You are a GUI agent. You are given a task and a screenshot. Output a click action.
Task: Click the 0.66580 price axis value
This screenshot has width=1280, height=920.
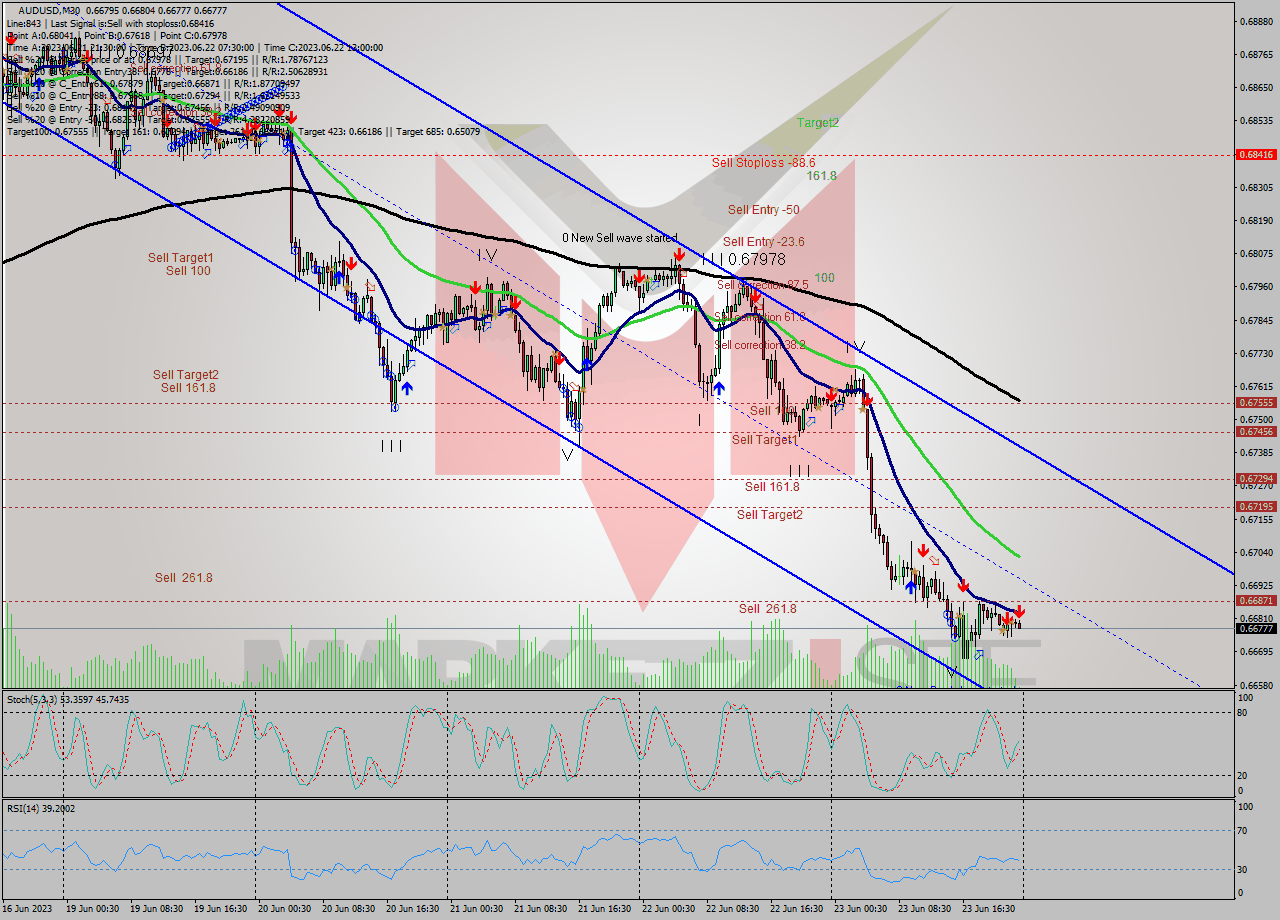(1257, 686)
